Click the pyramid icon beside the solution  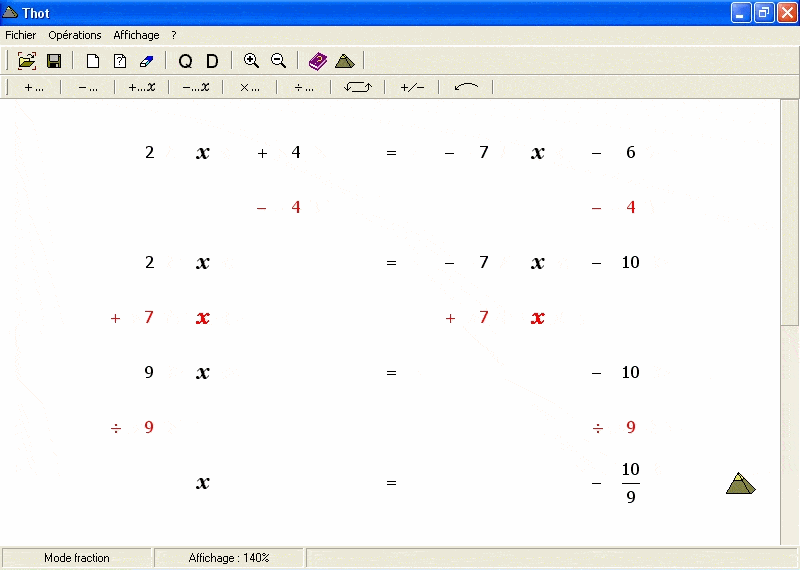click(740, 483)
